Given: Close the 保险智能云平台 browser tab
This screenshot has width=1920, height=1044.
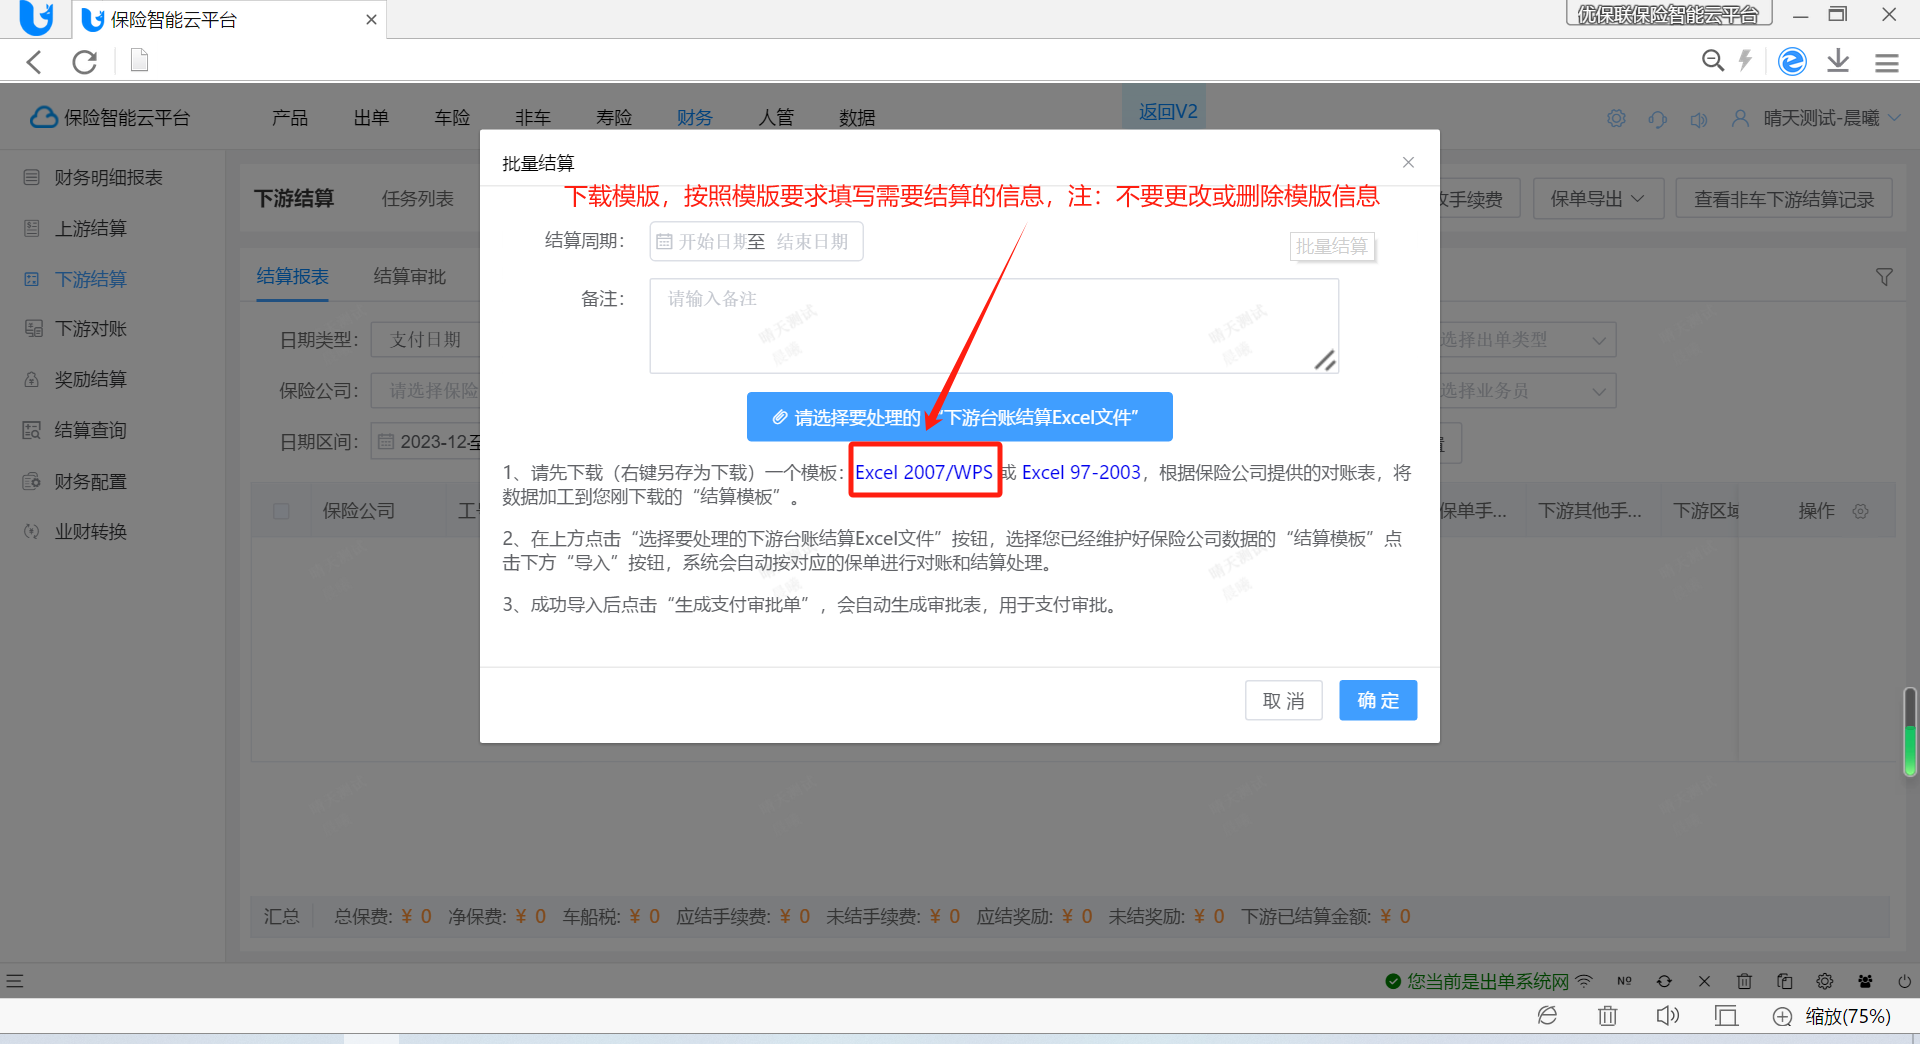Looking at the screenshot, I should pyautogui.click(x=371, y=20).
